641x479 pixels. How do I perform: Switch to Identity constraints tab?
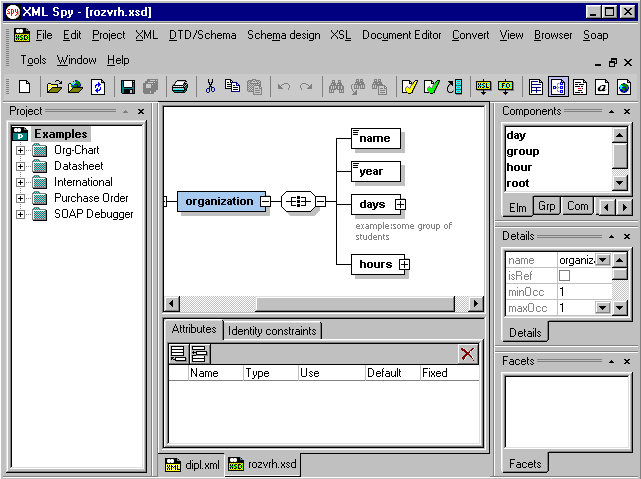point(272,330)
